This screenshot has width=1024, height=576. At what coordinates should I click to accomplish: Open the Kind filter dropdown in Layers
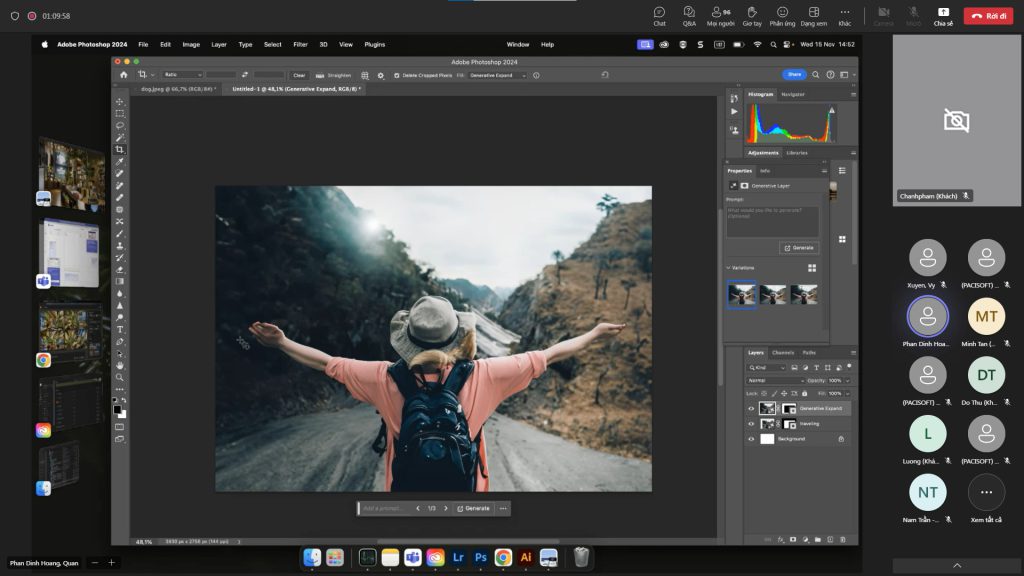[767, 368]
